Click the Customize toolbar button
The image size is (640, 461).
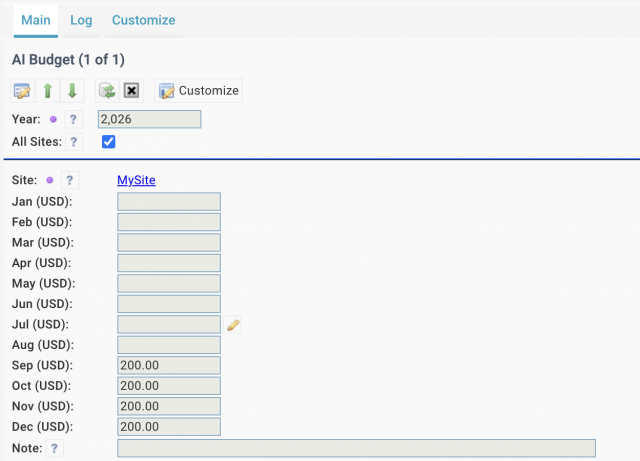click(x=199, y=91)
